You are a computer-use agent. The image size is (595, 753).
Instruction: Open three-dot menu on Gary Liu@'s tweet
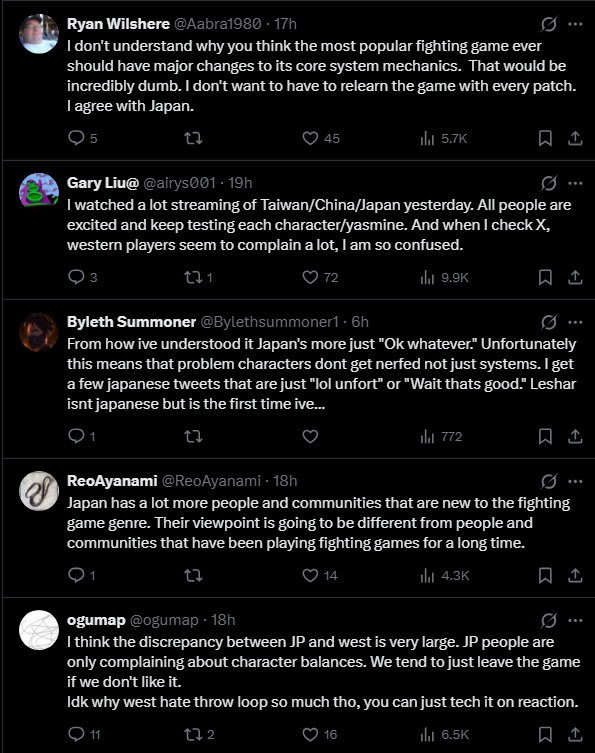575,183
